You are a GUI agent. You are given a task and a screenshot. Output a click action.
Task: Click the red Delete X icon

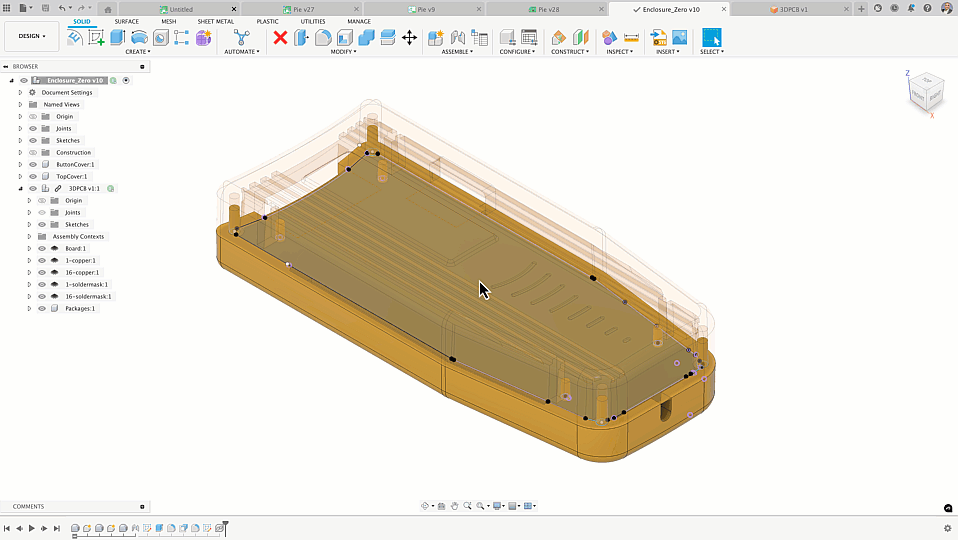click(280, 37)
